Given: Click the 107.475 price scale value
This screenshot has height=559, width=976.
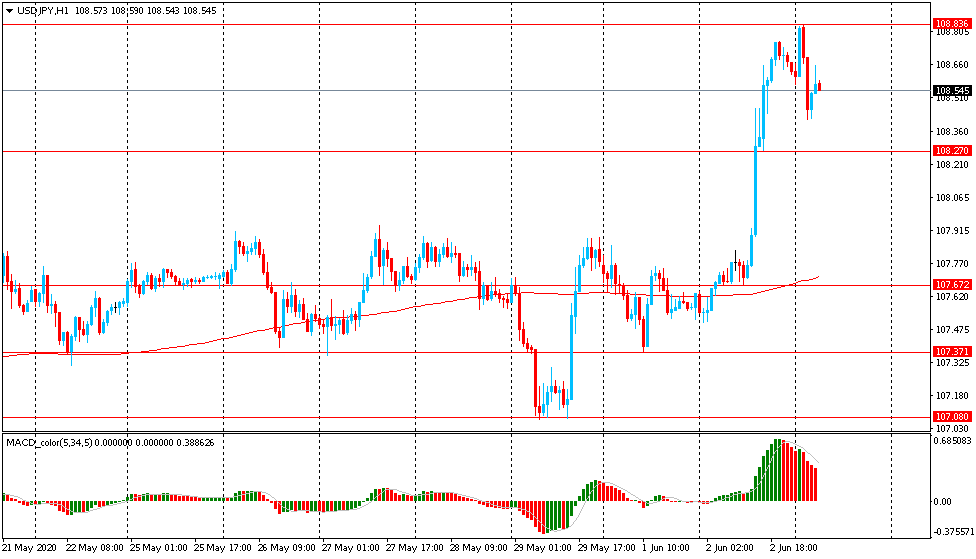Looking at the screenshot, I should point(952,329).
